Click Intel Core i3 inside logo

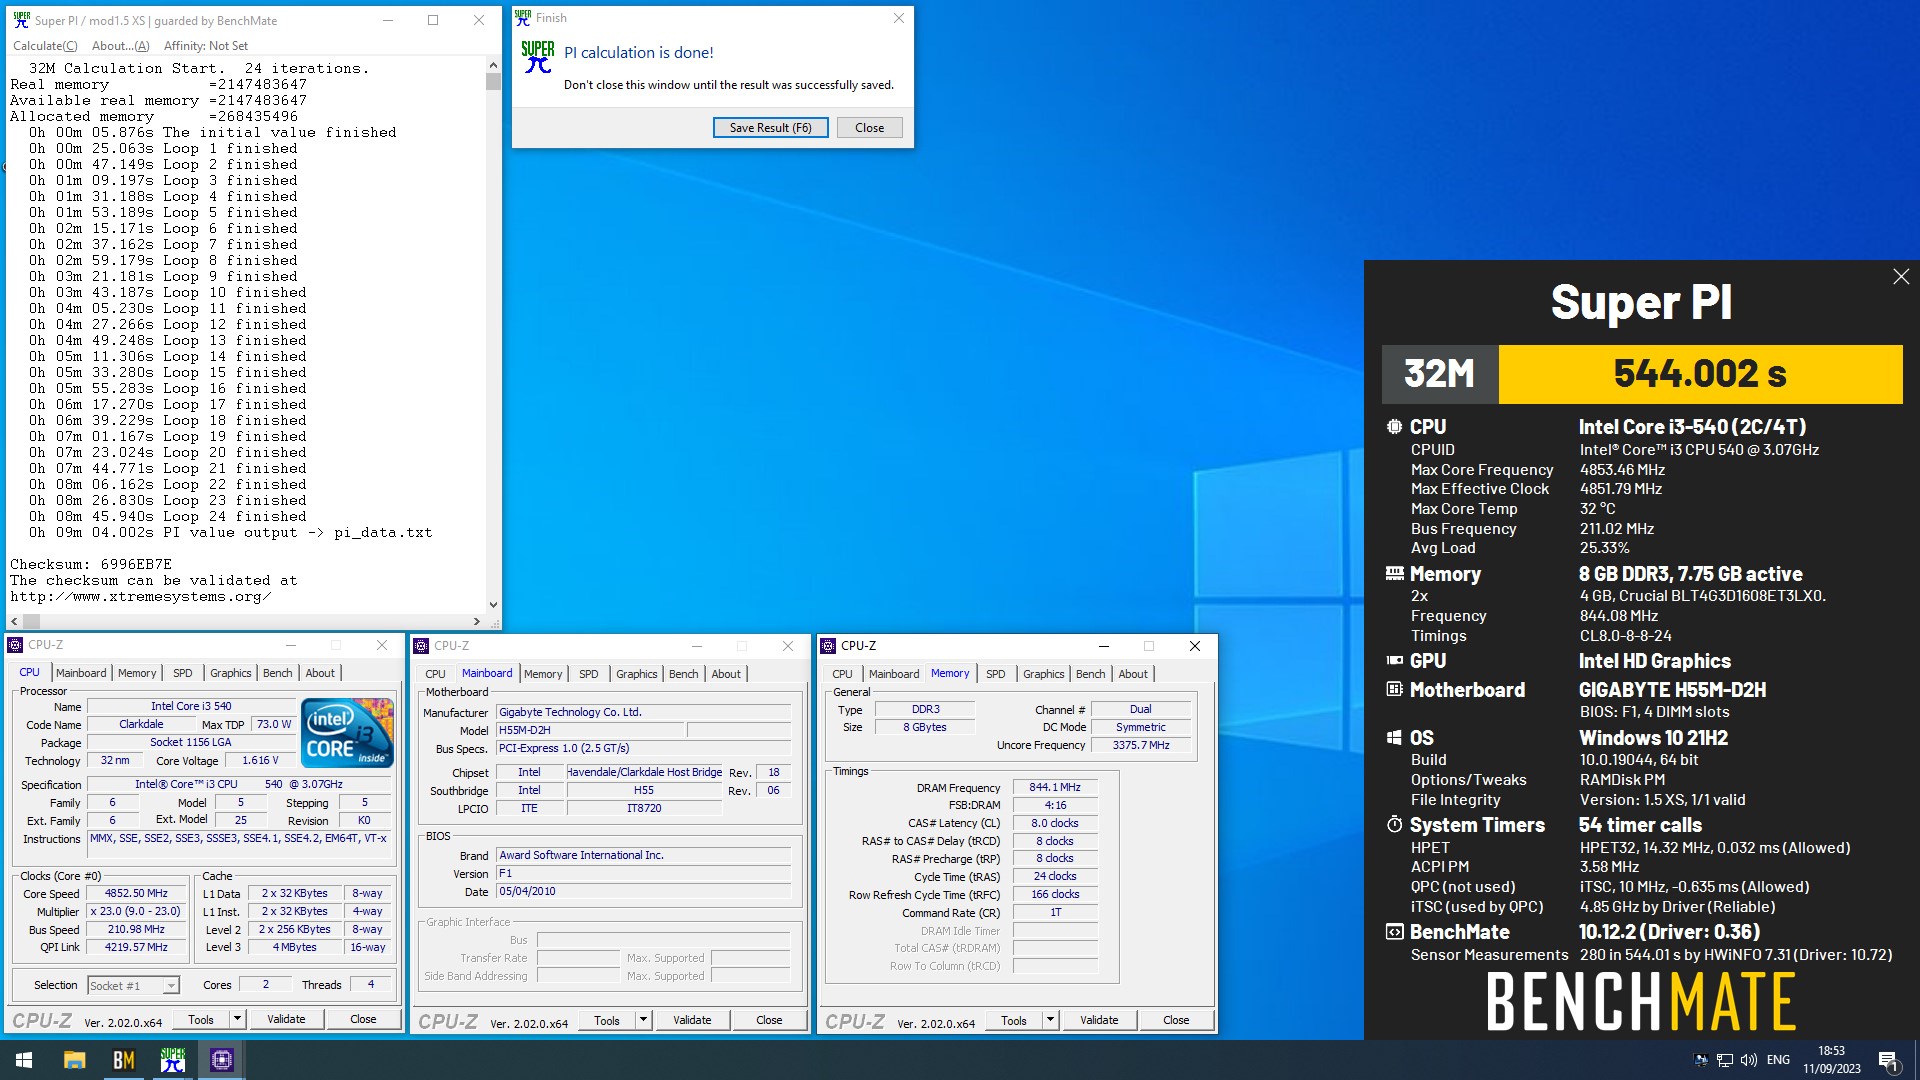(x=347, y=733)
